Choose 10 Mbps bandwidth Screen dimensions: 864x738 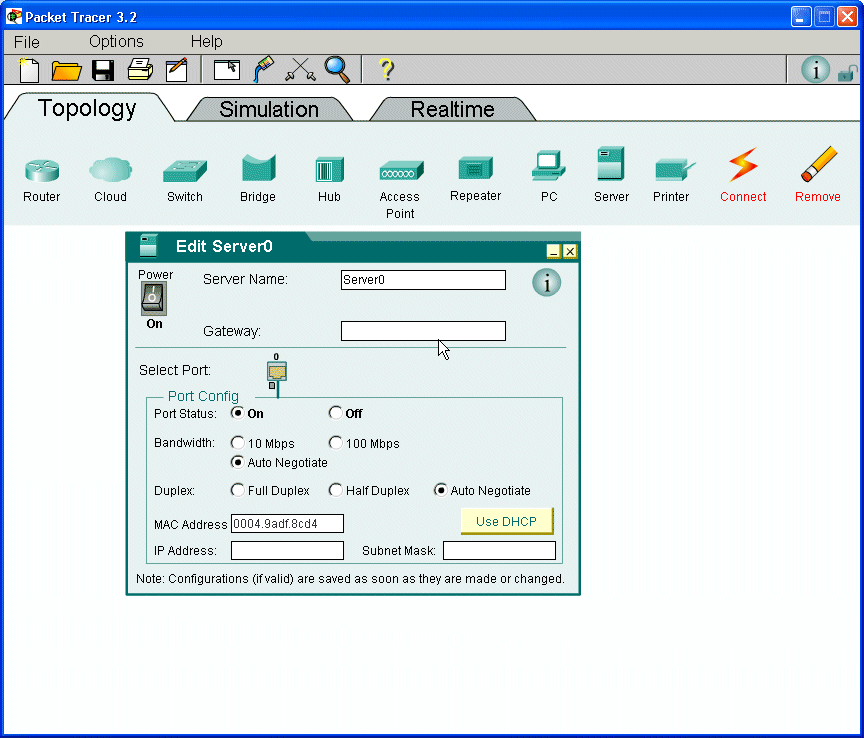237,443
